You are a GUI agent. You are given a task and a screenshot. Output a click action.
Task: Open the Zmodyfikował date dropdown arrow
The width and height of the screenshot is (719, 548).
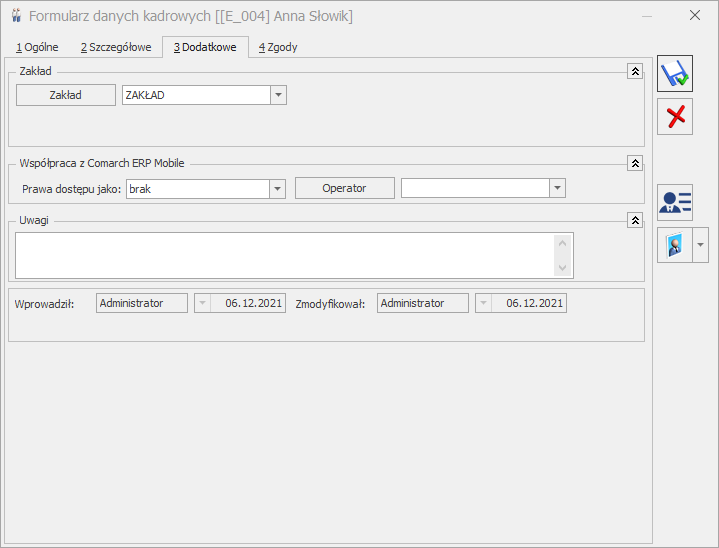[483, 303]
